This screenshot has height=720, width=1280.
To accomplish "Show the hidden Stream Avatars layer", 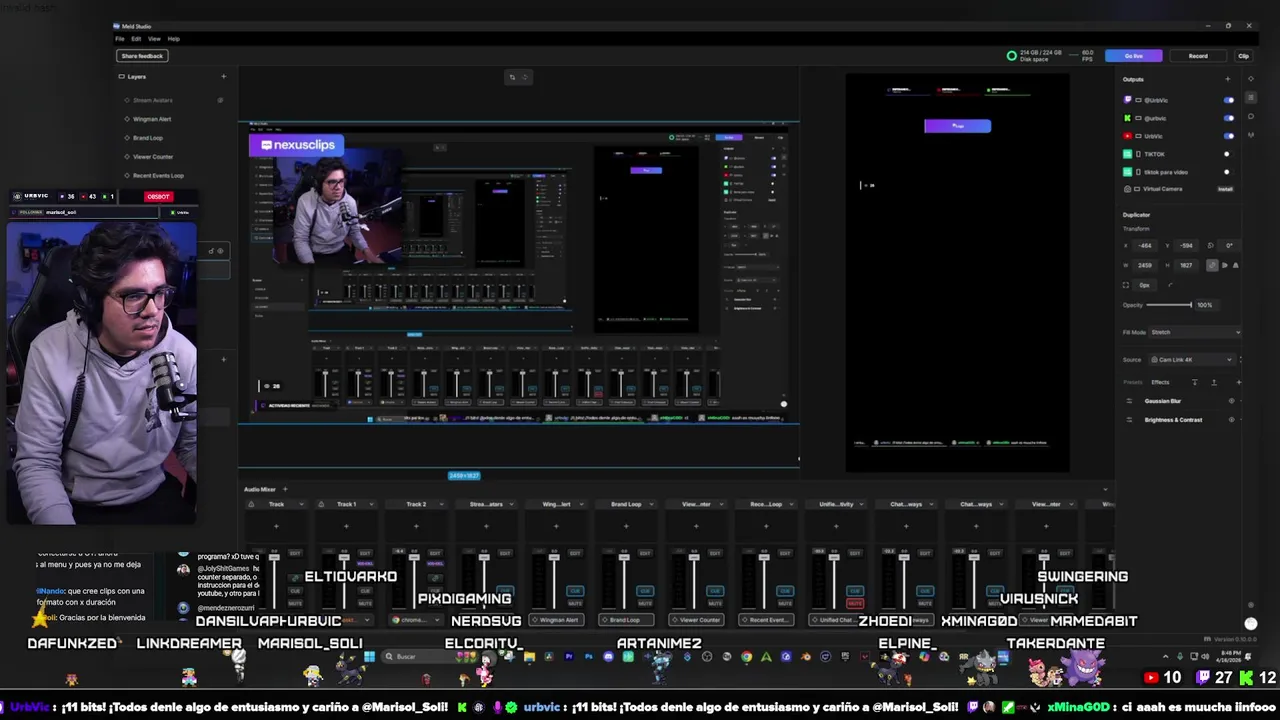I will (220, 100).
